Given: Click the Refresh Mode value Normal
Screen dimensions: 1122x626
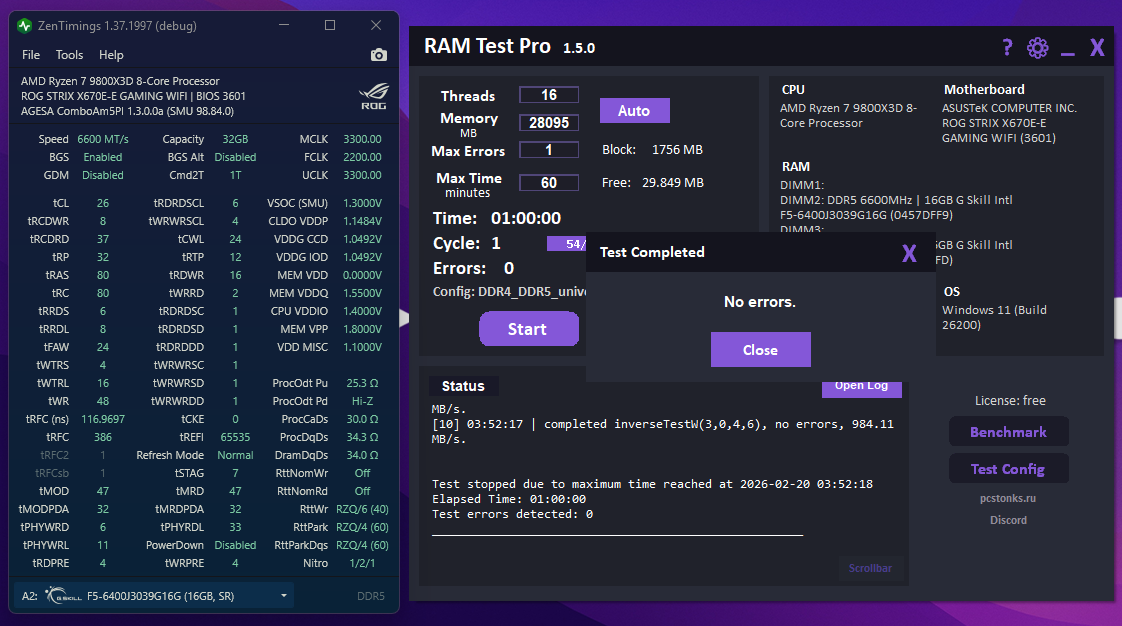Looking at the screenshot, I should pos(235,456).
